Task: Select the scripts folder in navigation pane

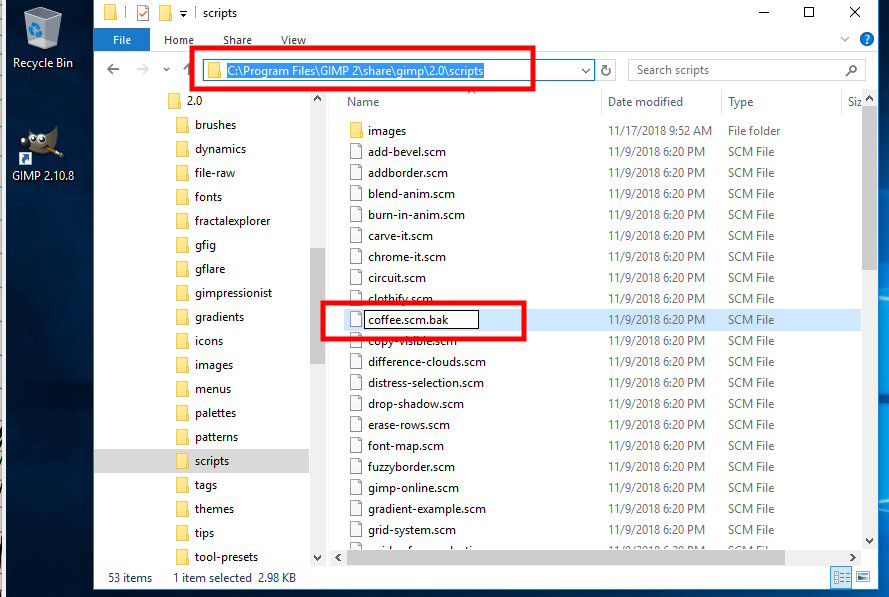Action: [202, 461]
